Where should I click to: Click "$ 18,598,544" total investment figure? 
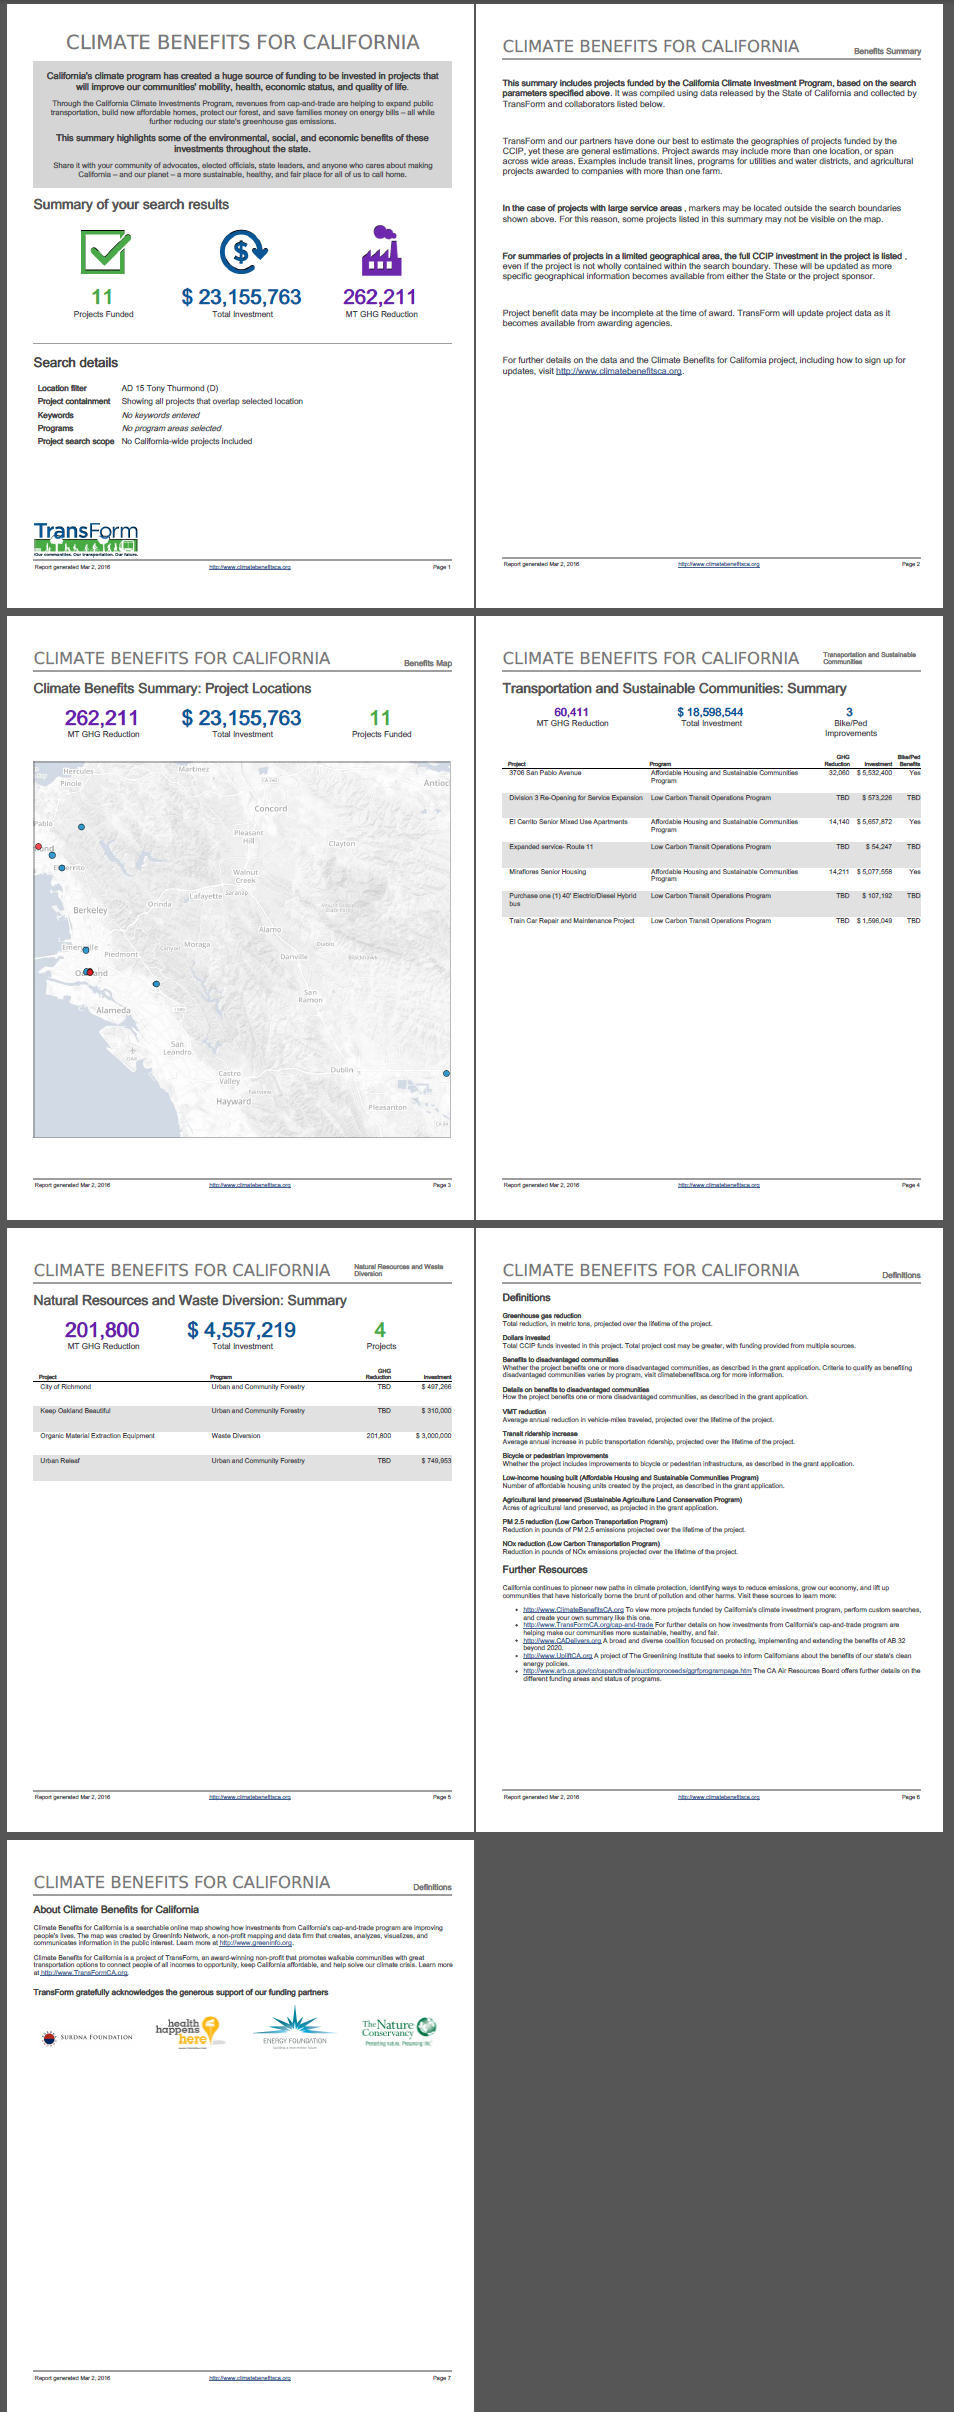pyautogui.click(x=711, y=712)
